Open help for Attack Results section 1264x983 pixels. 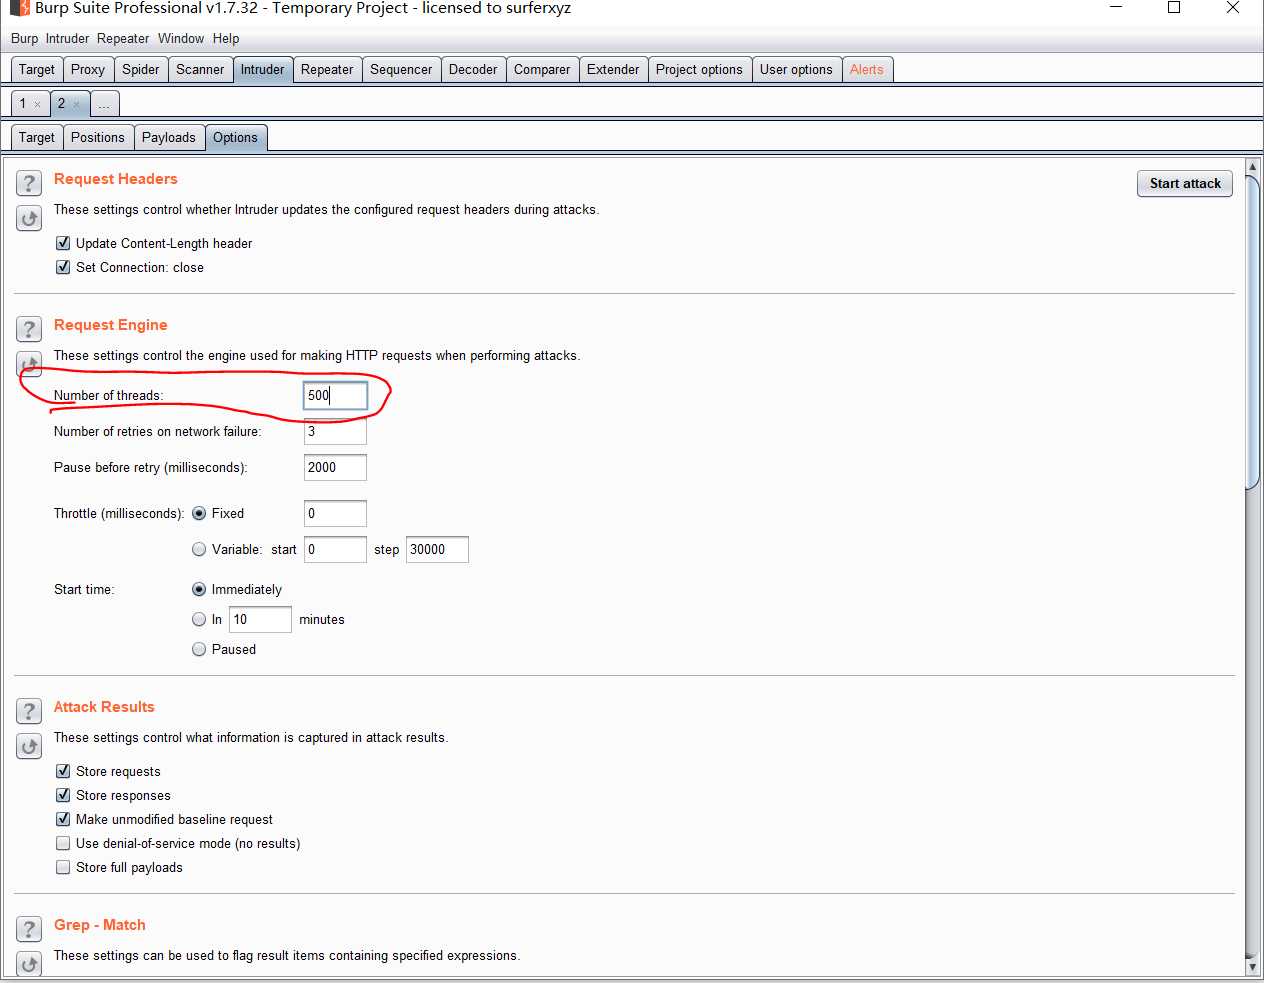(29, 710)
